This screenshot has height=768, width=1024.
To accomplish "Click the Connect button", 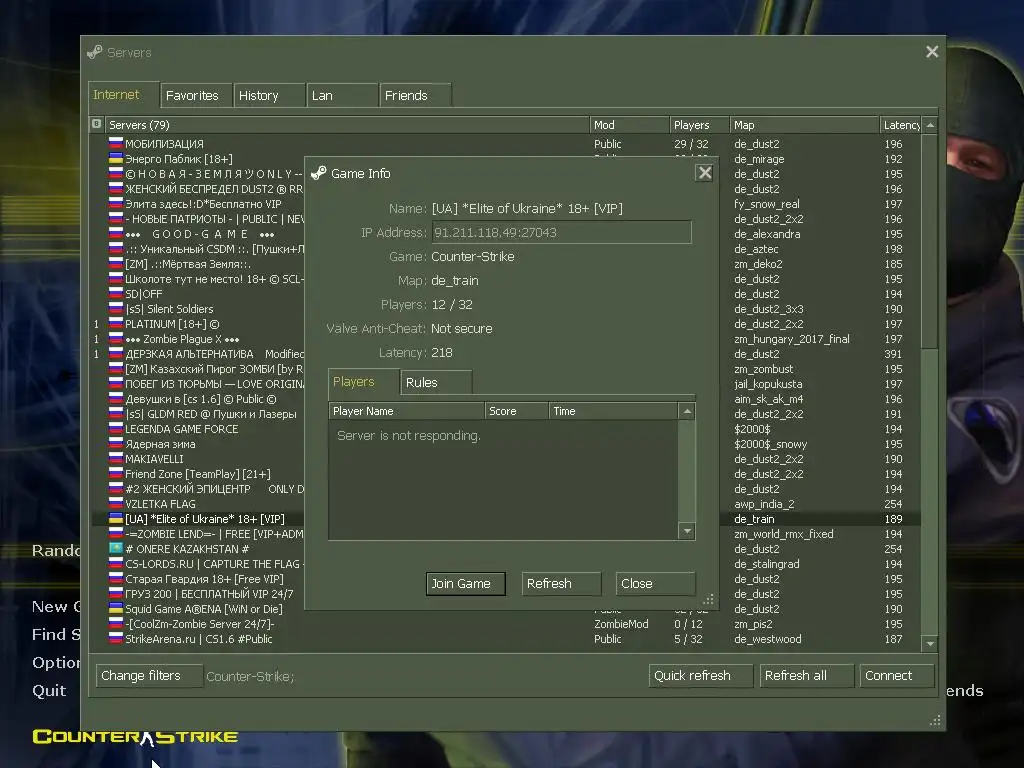I will (897, 676).
